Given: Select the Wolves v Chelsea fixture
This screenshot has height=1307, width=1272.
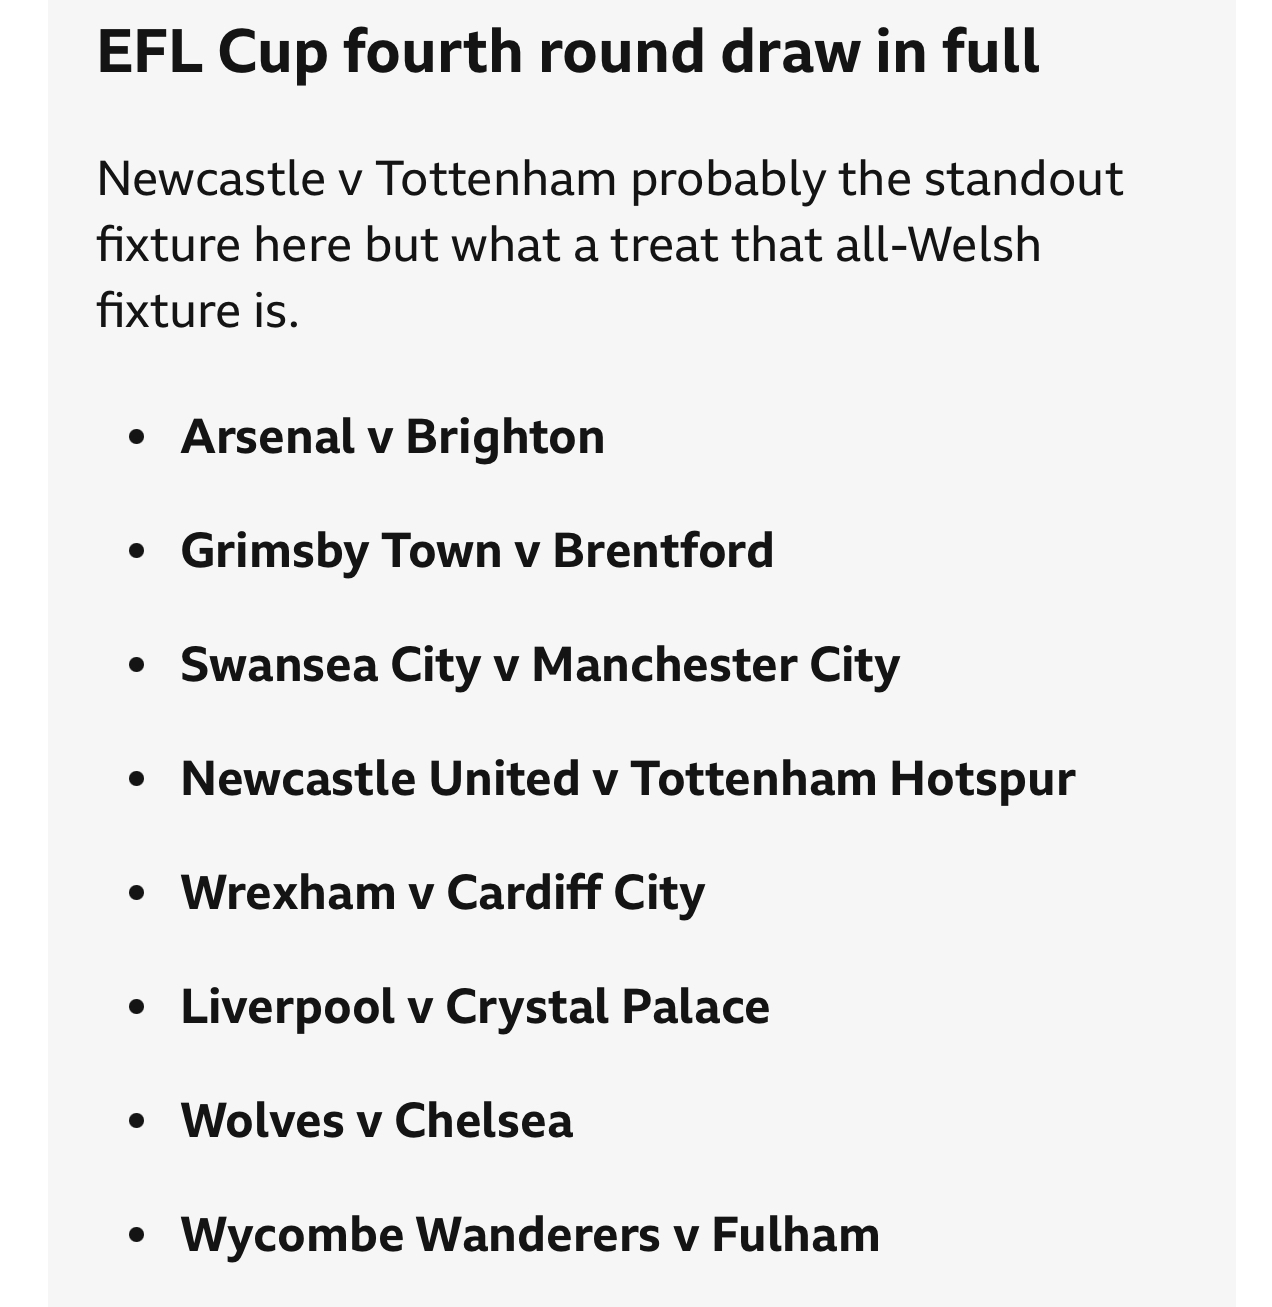Looking at the screenshot, I should click(377, 1120).
